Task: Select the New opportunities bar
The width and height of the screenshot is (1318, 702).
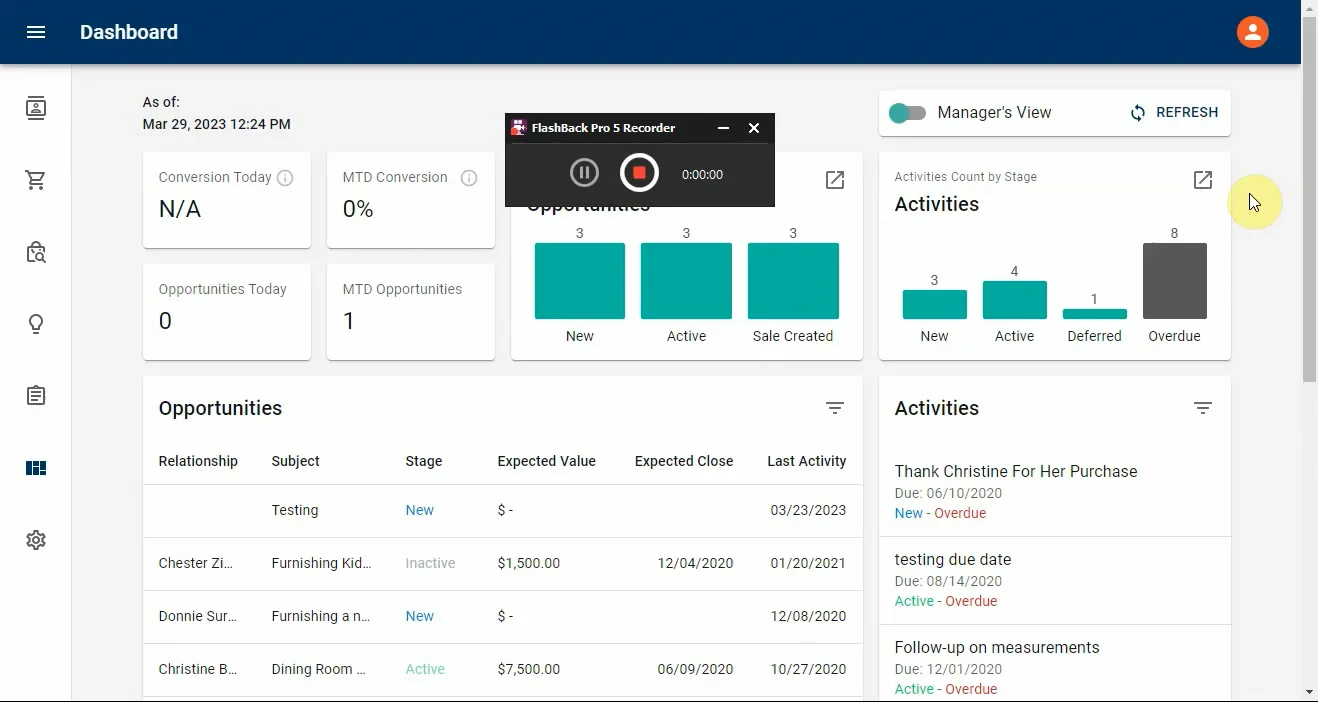Action: click(580, 281)
